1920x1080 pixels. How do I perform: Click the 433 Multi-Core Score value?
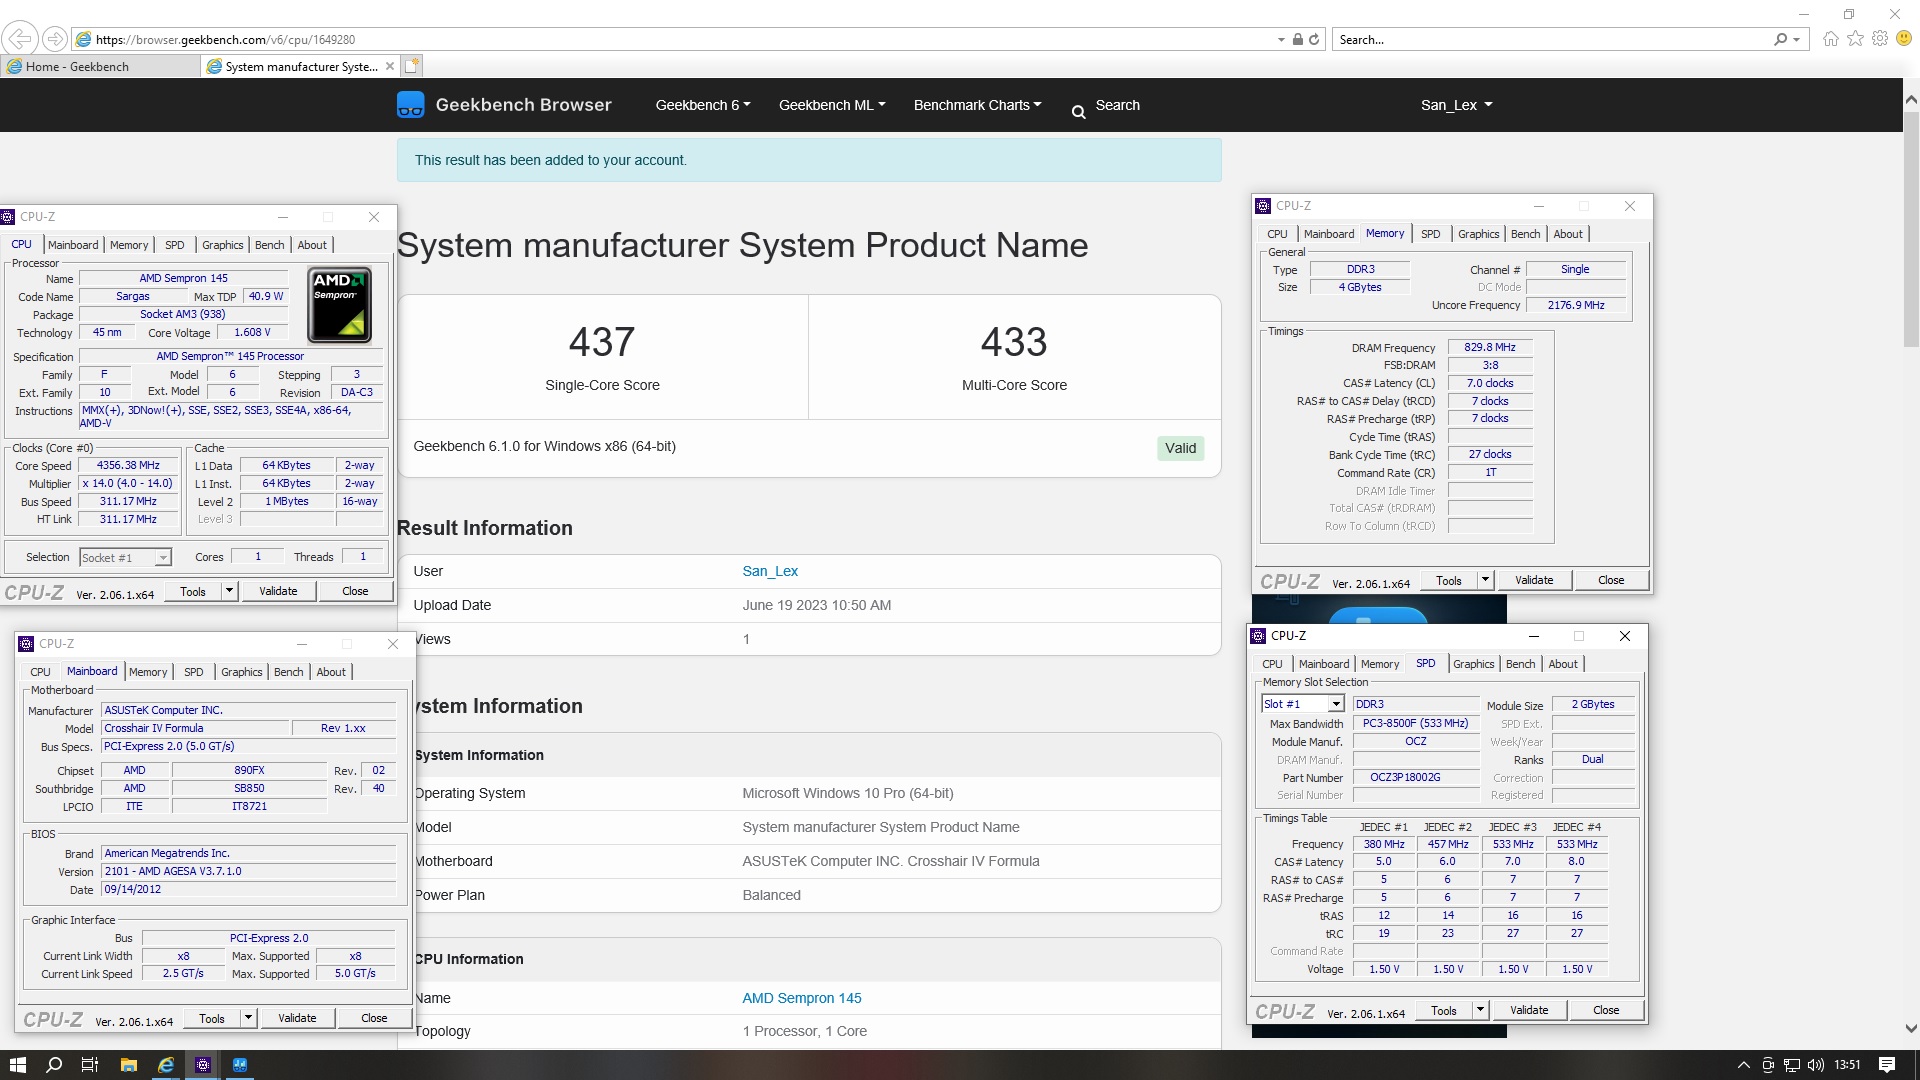(1014, 342)
